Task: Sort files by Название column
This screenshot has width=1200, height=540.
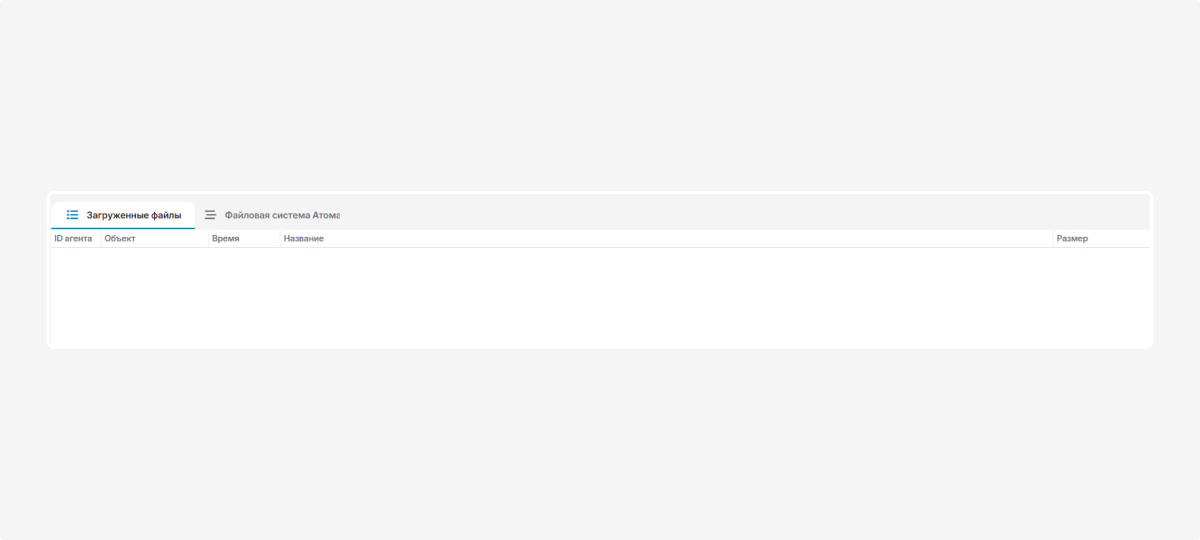Action: point(304,239)
